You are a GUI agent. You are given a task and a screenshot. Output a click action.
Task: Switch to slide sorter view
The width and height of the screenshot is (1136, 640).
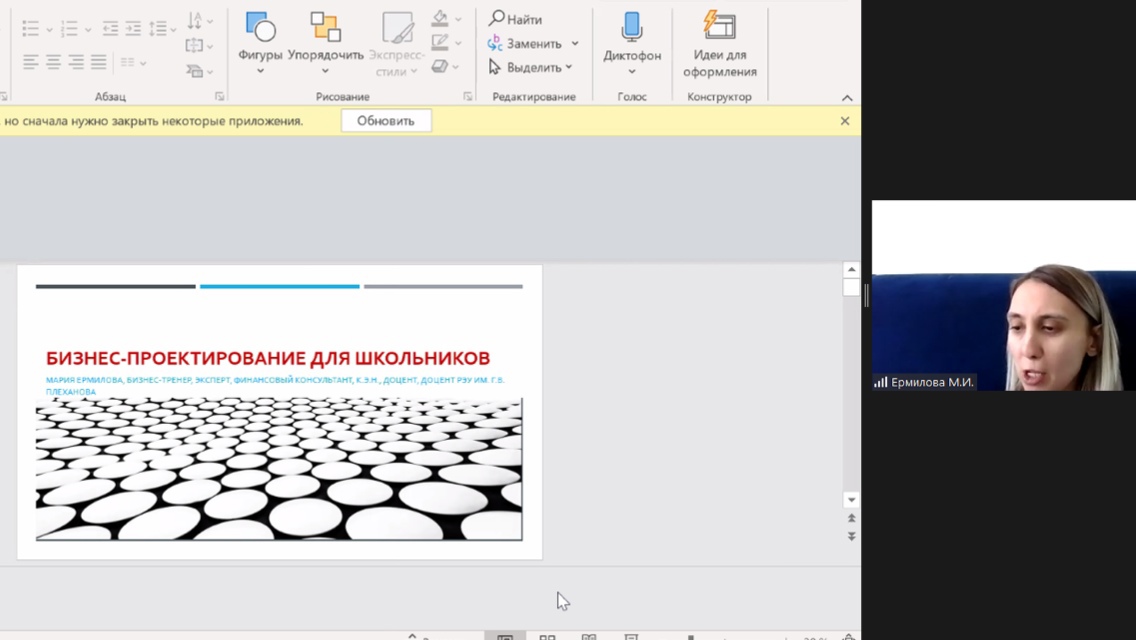[x=547, y=636]
